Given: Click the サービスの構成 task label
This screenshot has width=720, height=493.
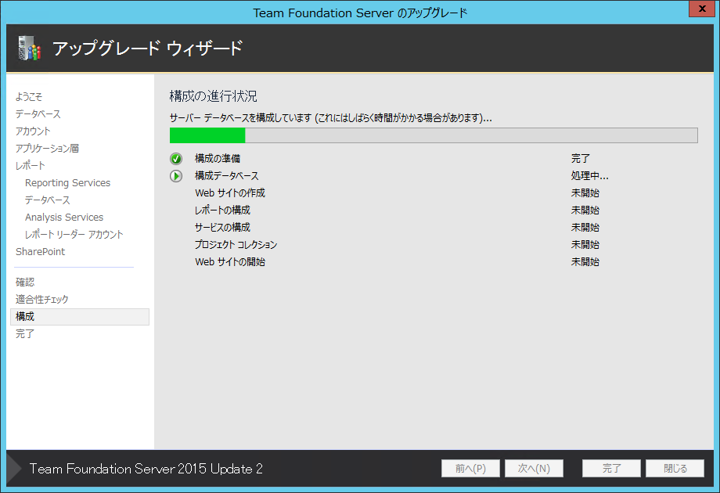Looking at the screenshot, I should [x=222, y=228].
